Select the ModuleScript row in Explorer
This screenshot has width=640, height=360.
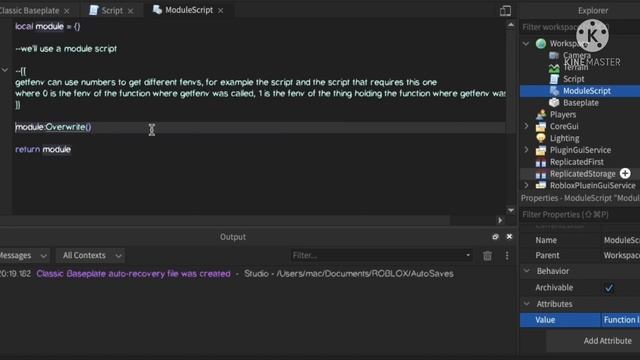(580, 91)
